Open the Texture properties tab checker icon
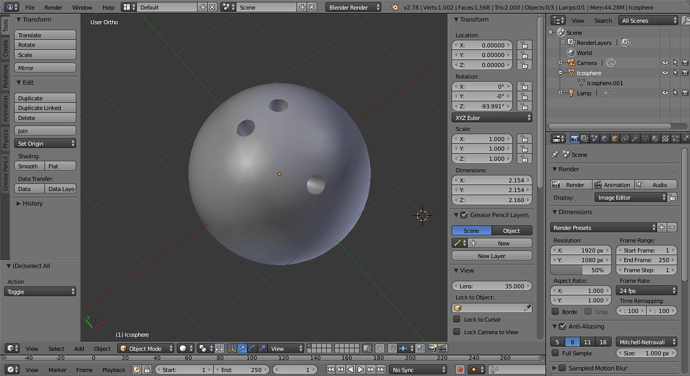 [x=666, y=139]
